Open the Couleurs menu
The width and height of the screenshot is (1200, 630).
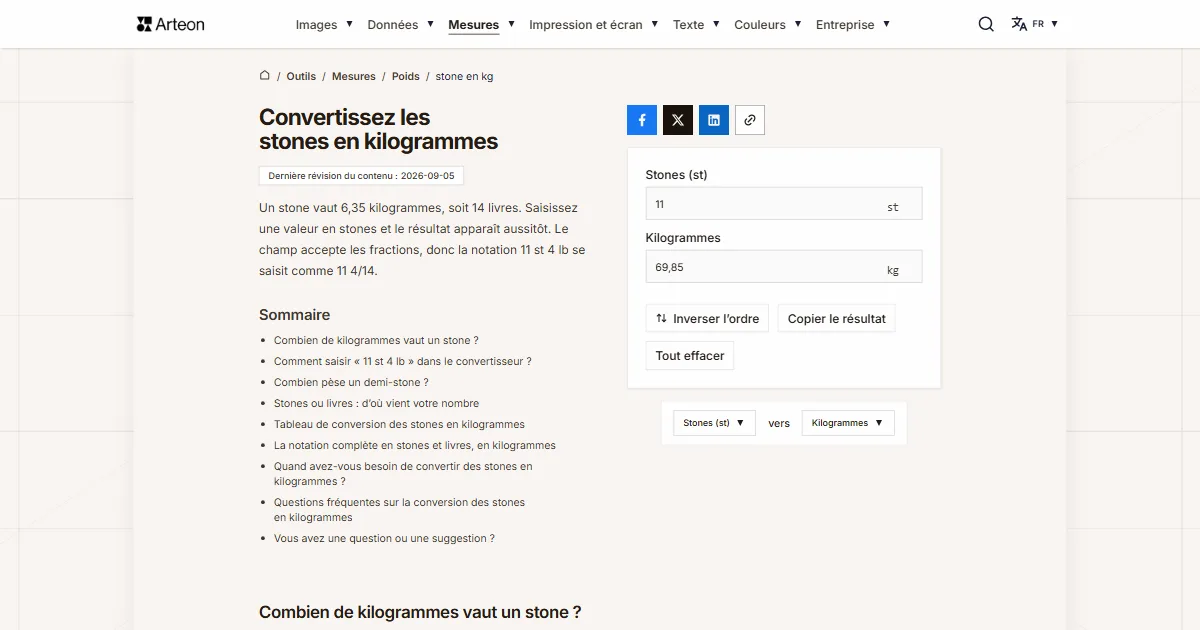(x=768, y=24)
